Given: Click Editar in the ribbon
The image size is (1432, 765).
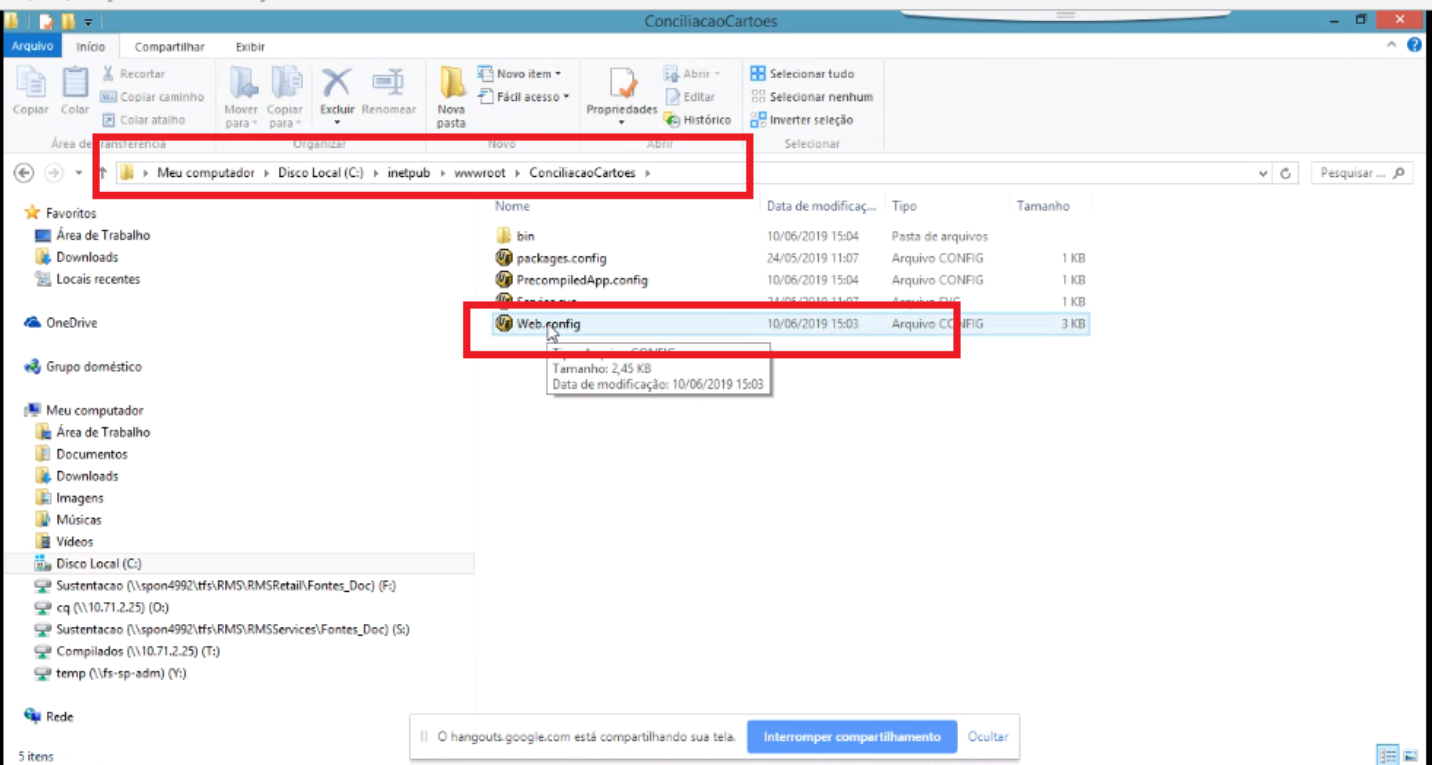Looking at the screenshot, I should coord(689,97).
